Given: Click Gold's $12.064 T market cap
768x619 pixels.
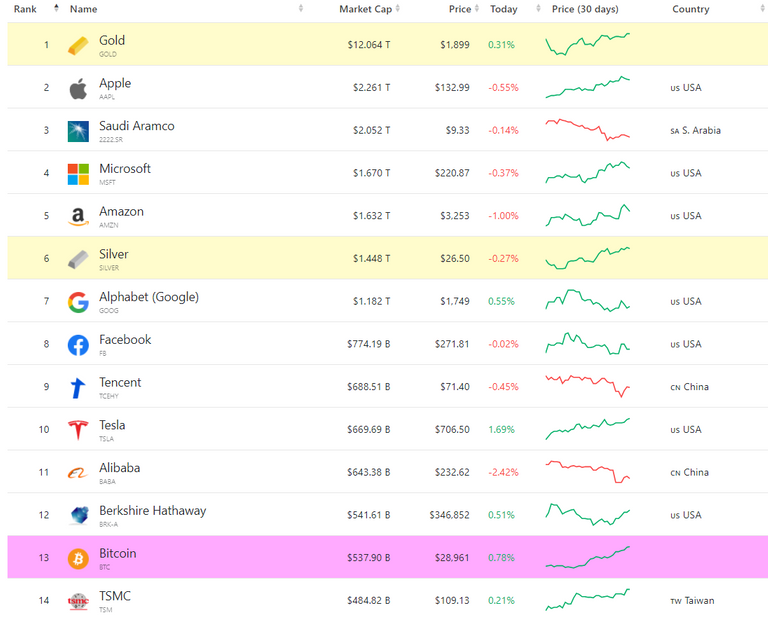Looking at the screenshot, I should point(369,45).
